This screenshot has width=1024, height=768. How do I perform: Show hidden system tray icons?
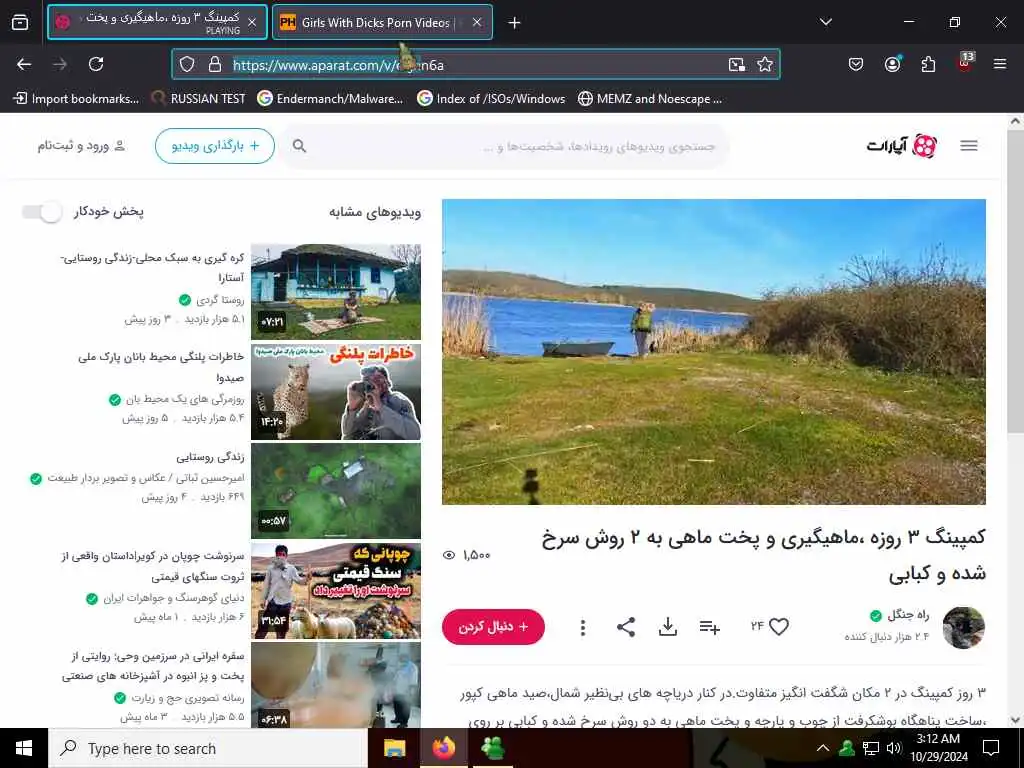(x=823, y=748)
